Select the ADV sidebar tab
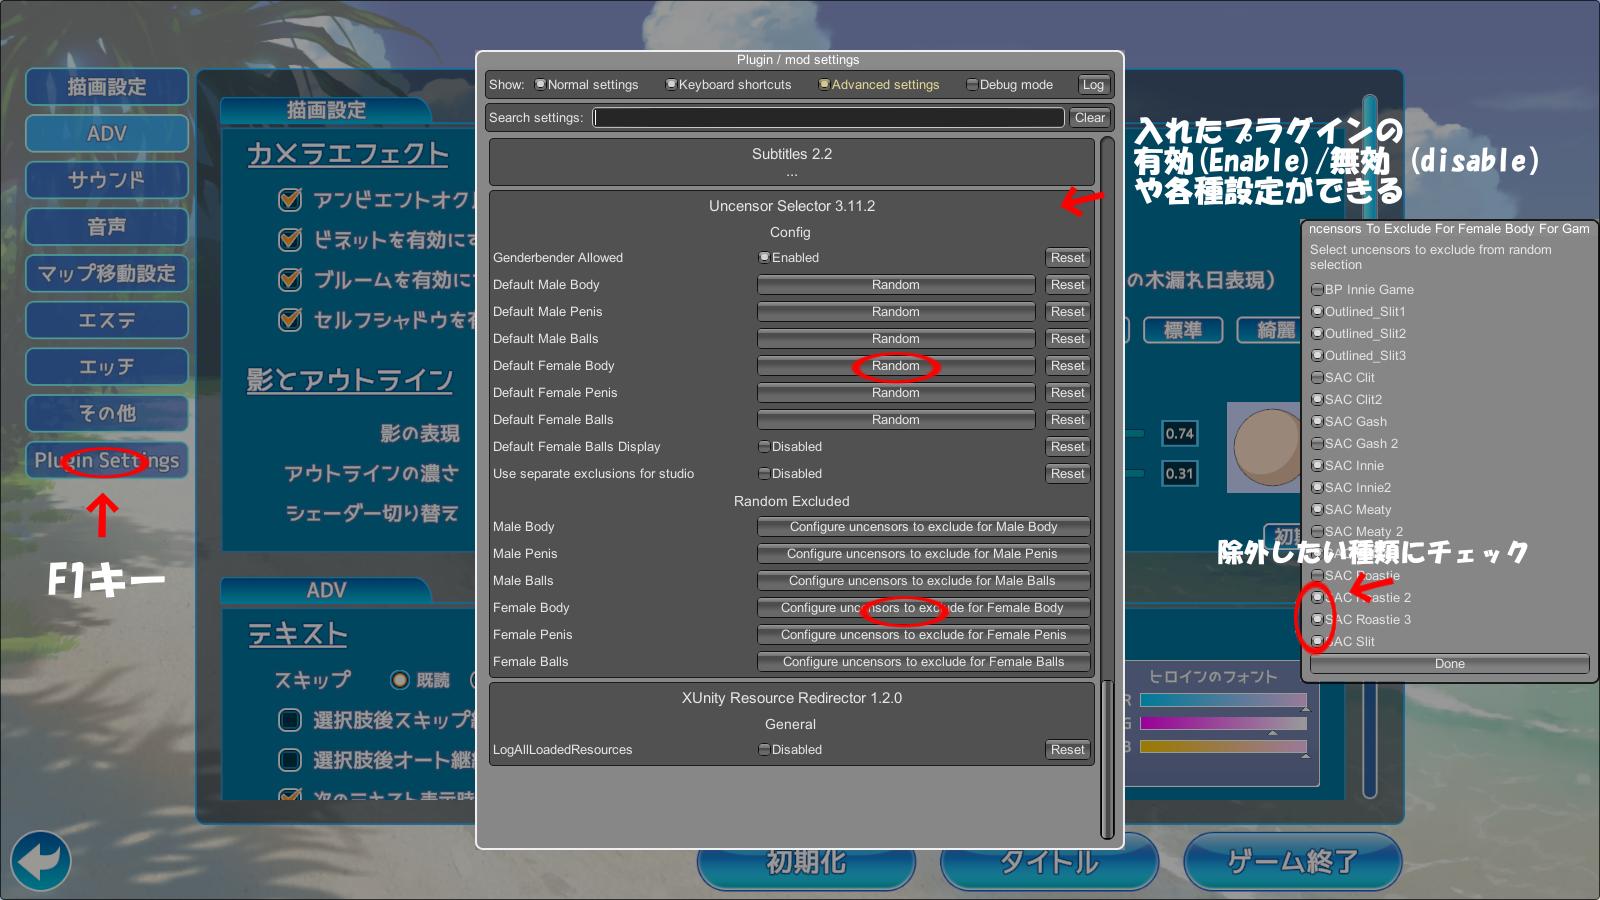Screen dimensions: 1600x900 point(107,133)
